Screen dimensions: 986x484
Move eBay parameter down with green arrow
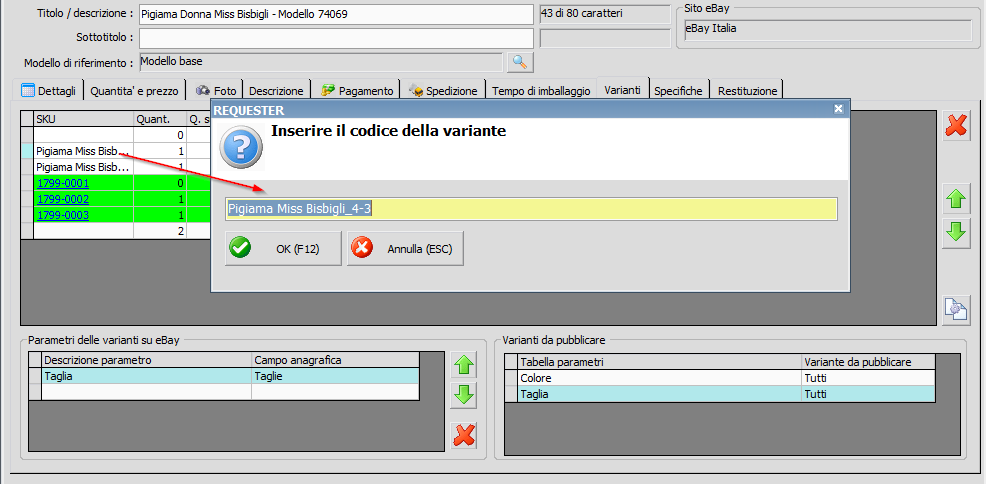(x=464, y=395)
